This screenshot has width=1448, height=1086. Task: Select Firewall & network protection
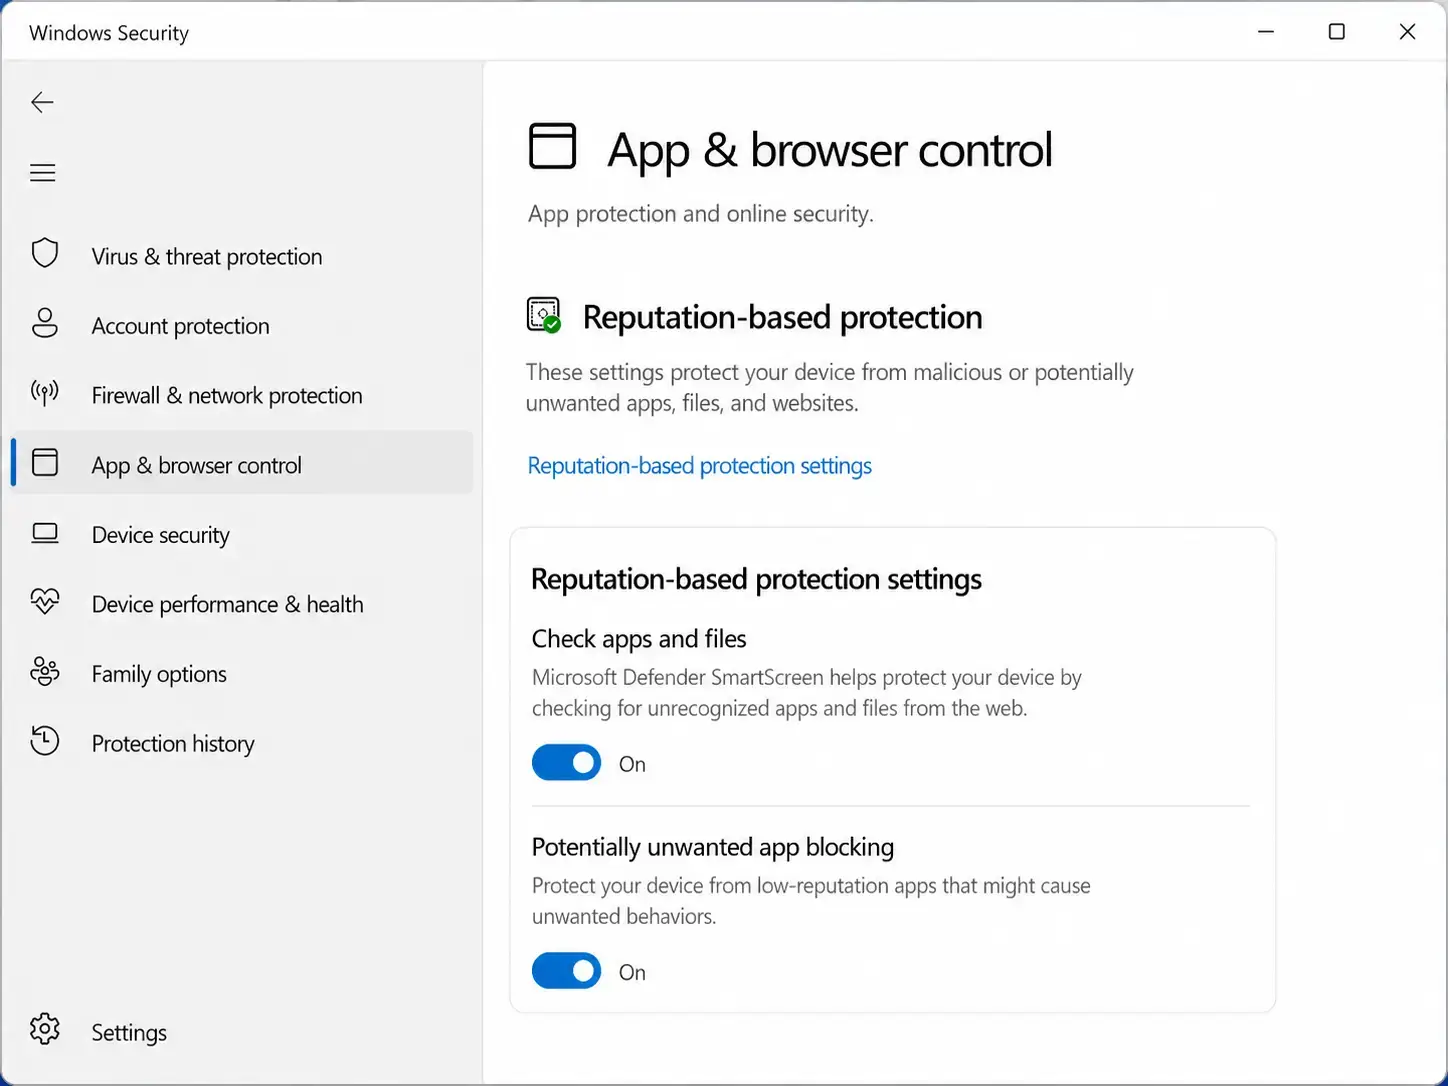[227, 396]
